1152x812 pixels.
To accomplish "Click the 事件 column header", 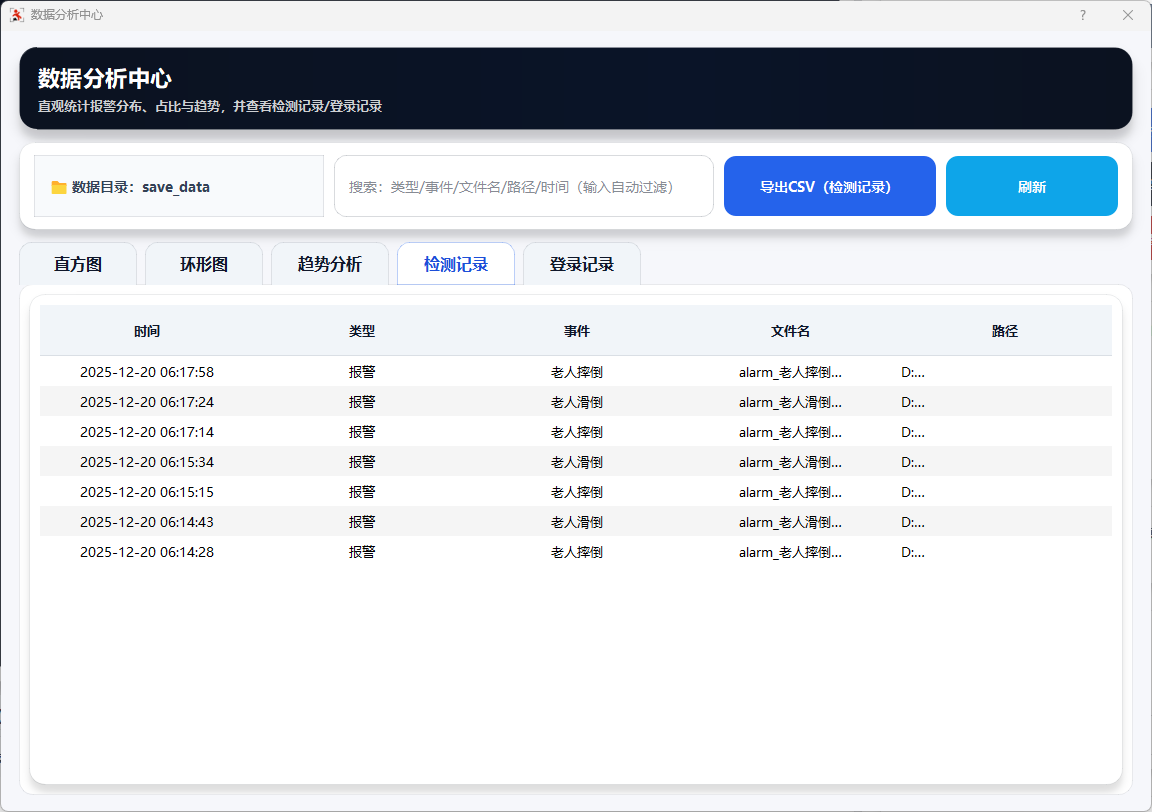I will pos(577,331).
